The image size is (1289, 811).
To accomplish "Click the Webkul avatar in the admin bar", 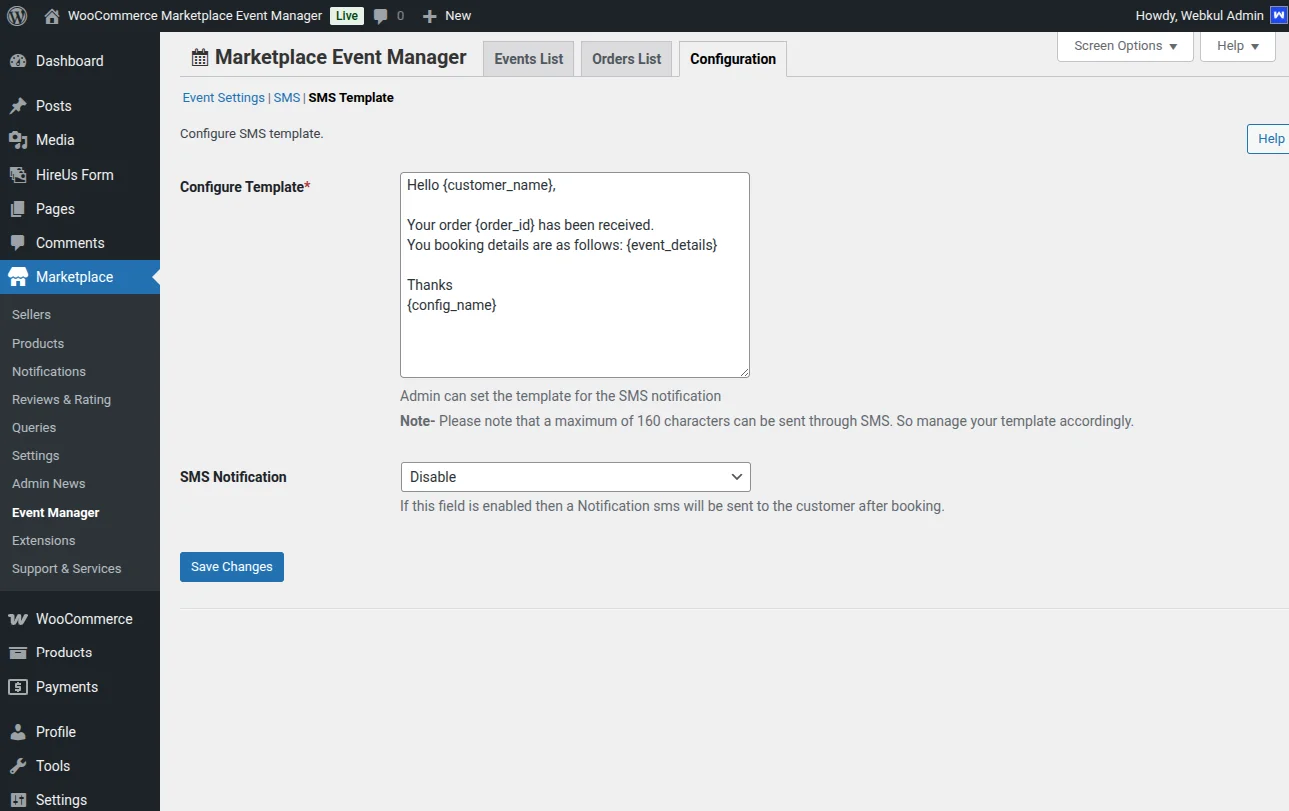I will [x=1278, y=15].
